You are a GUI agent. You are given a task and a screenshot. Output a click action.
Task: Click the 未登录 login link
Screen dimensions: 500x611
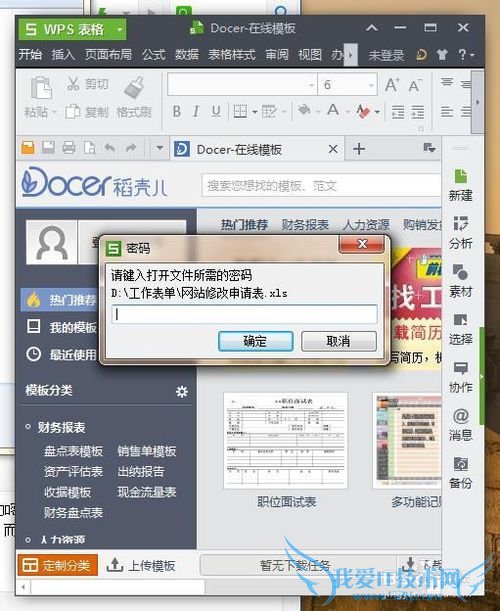point(386,55)
